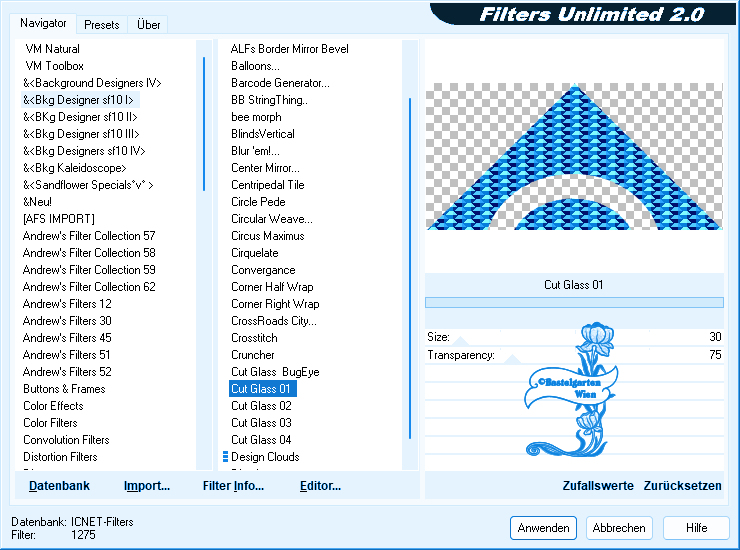Select Andrew's Filters 12

(x=67, y=304)
